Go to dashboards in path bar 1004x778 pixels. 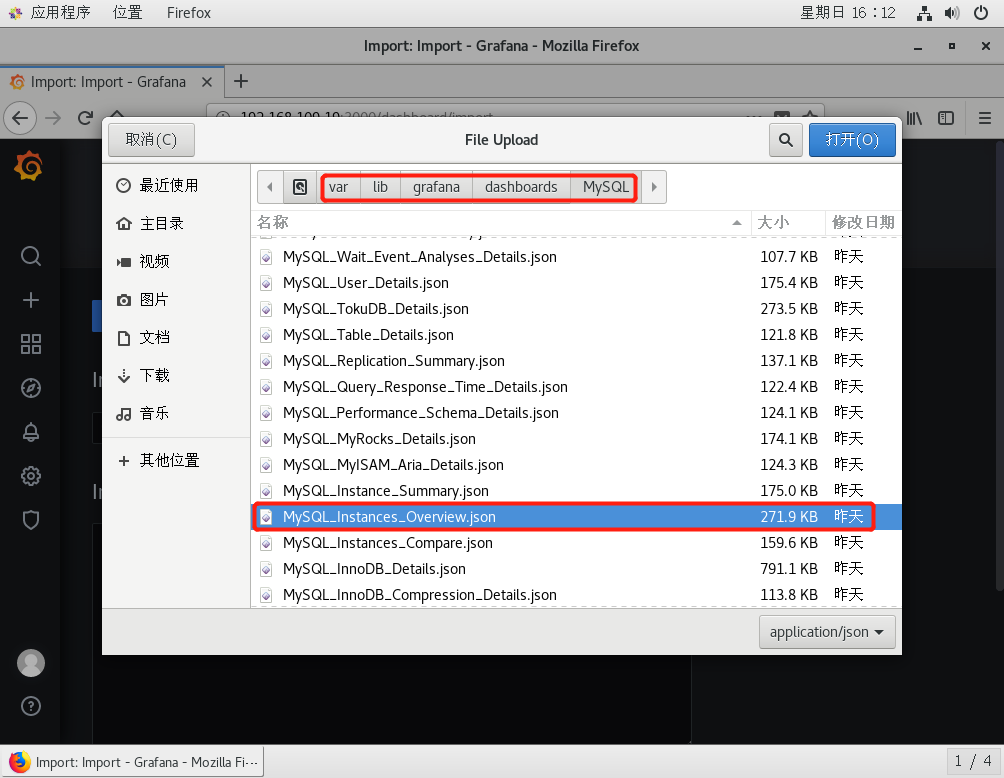coord(521,187)
